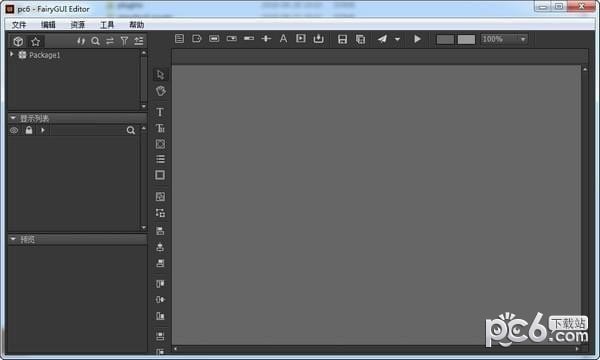Click the swap arrows icon in library toolbar

pyautogui.click(x=110, y=41)
